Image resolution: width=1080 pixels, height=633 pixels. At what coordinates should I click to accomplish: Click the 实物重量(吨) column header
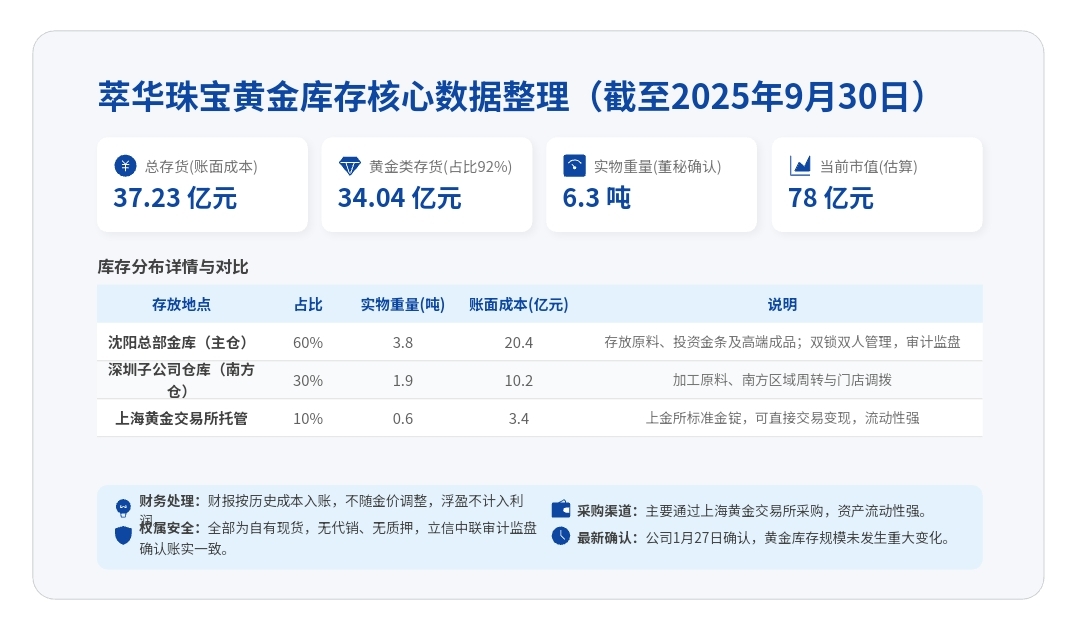[x=403, y=304]
